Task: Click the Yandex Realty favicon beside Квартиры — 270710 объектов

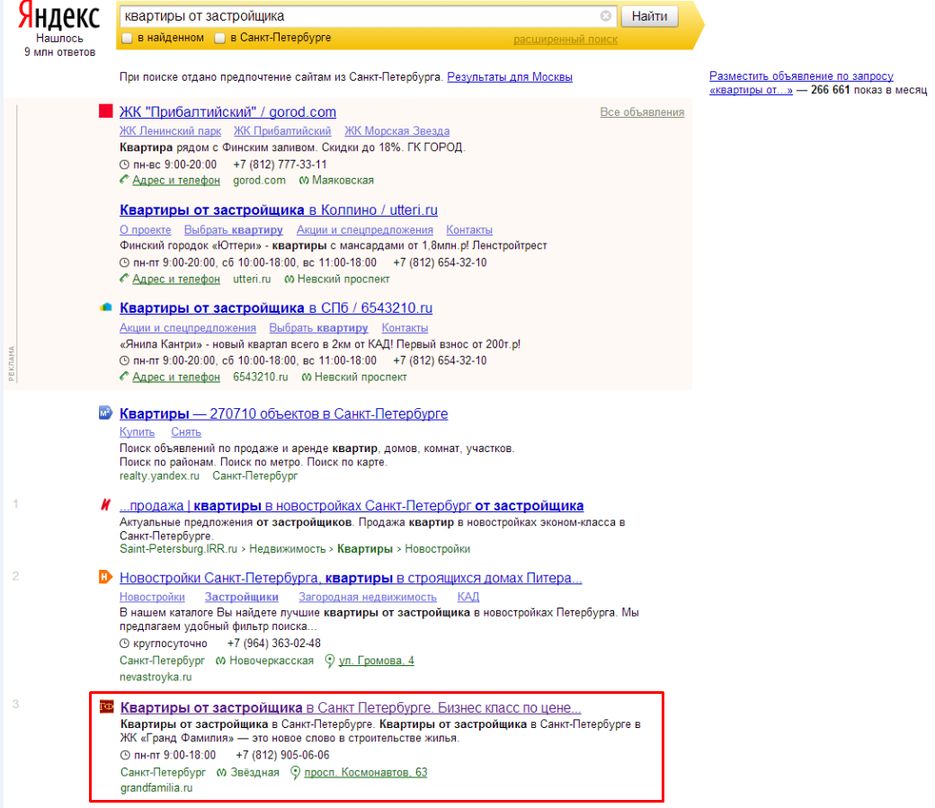Action: point(106,413)
